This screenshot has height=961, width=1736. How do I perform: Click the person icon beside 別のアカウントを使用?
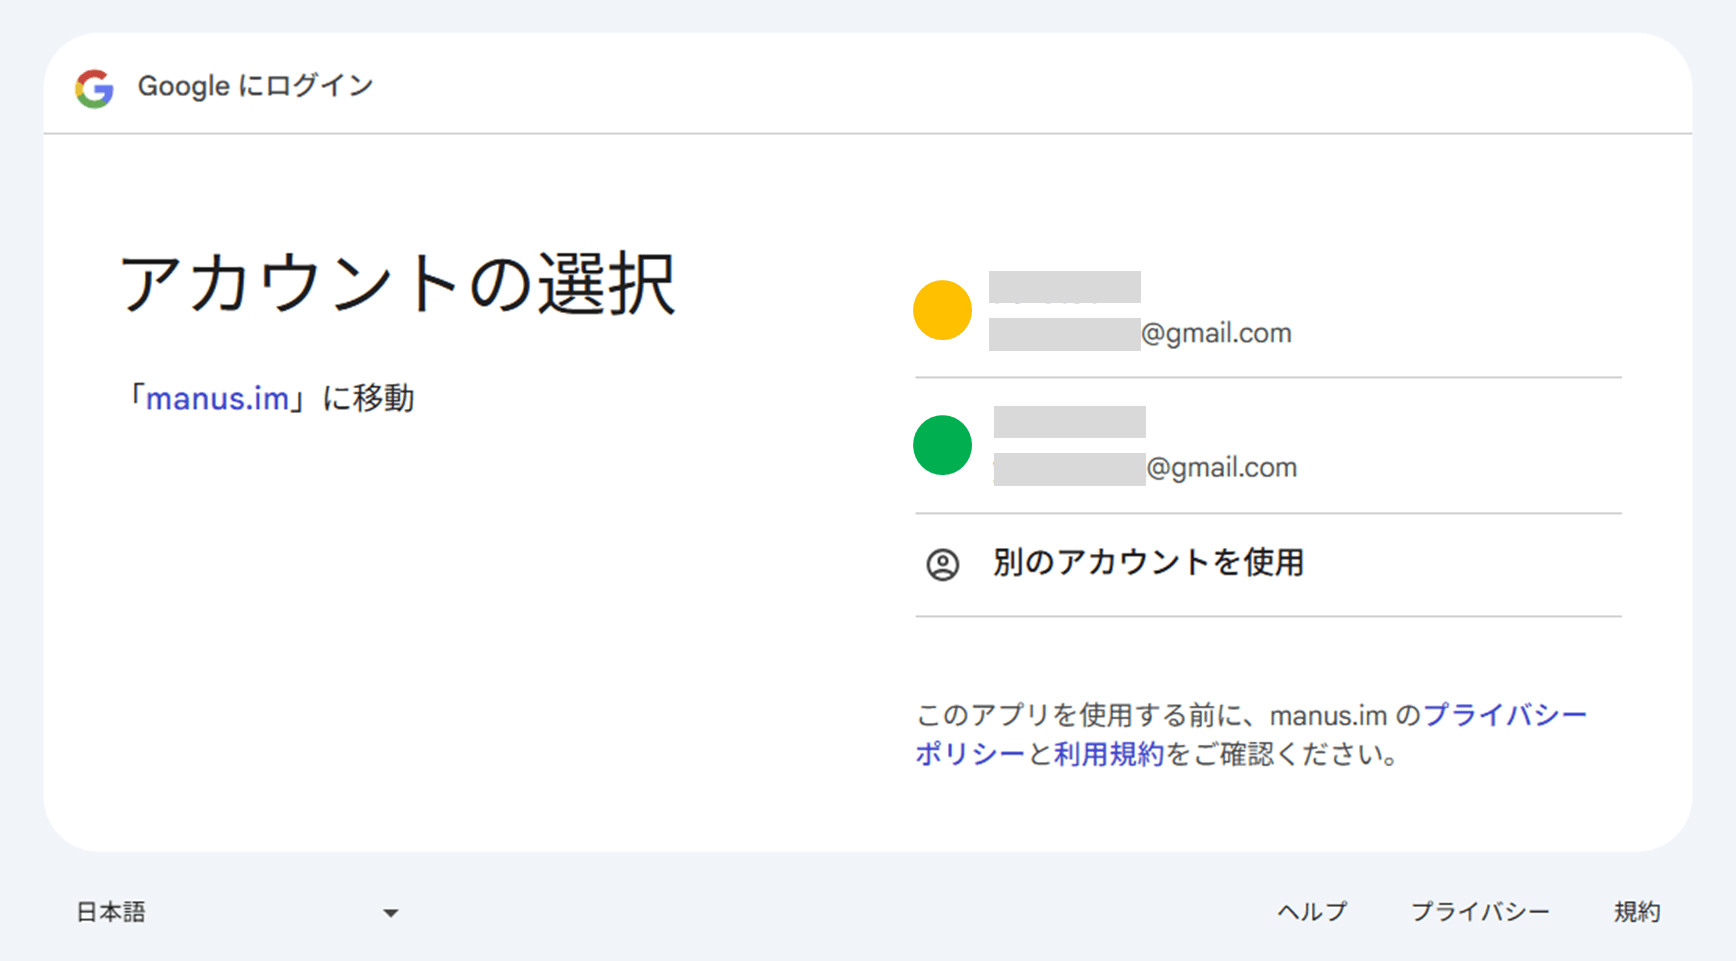942,565
